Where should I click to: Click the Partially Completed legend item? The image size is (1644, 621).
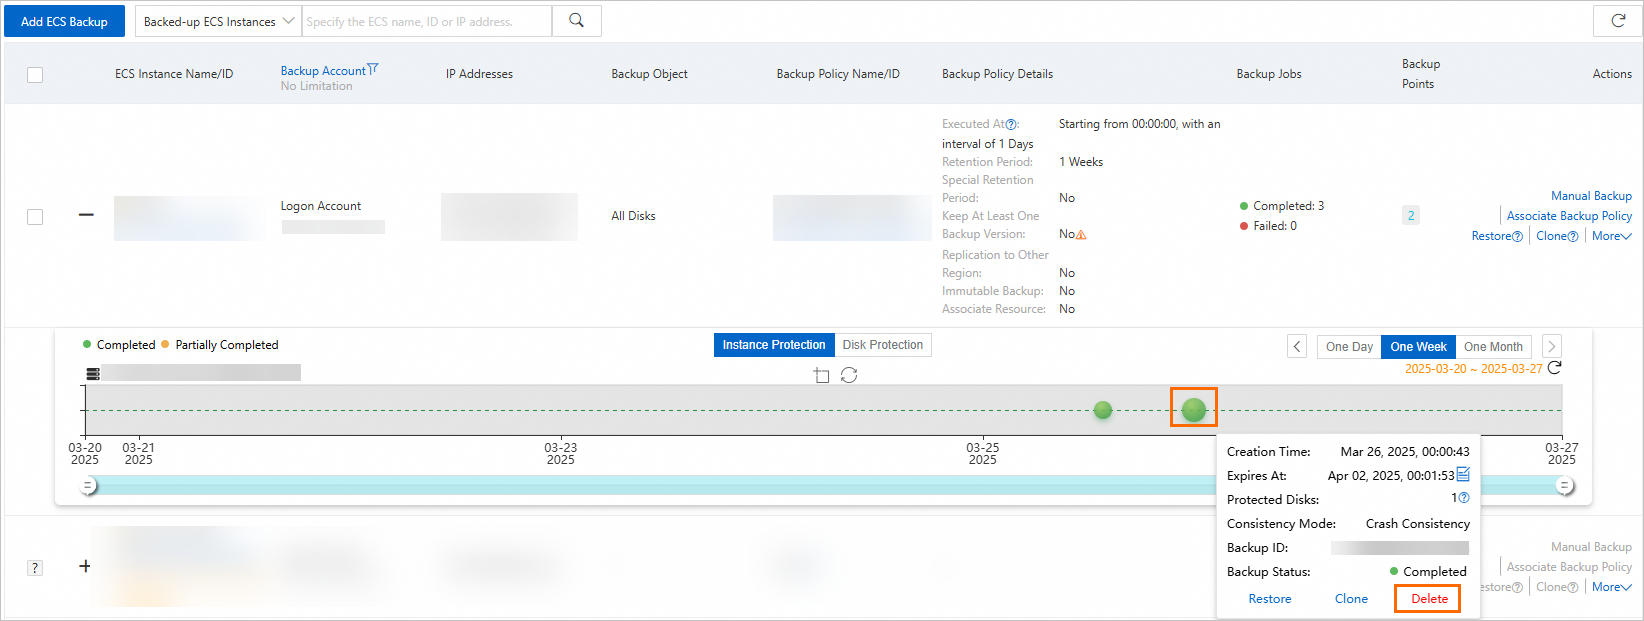(220, 345)
